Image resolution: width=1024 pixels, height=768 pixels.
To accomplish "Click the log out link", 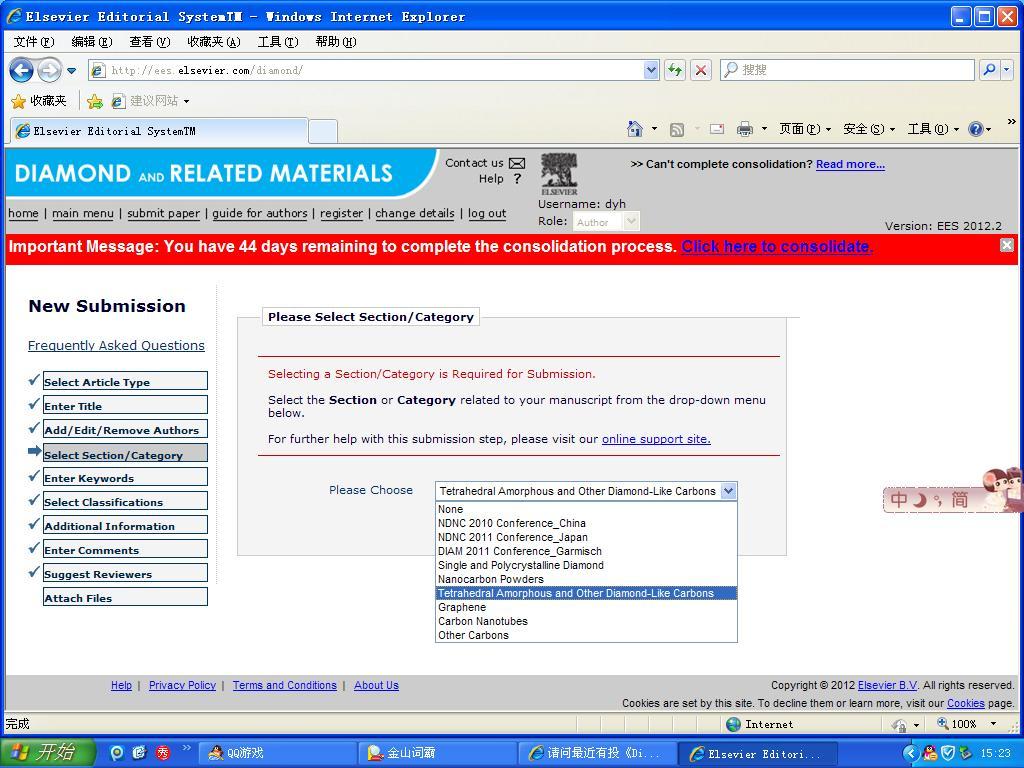I will [487, 213].
